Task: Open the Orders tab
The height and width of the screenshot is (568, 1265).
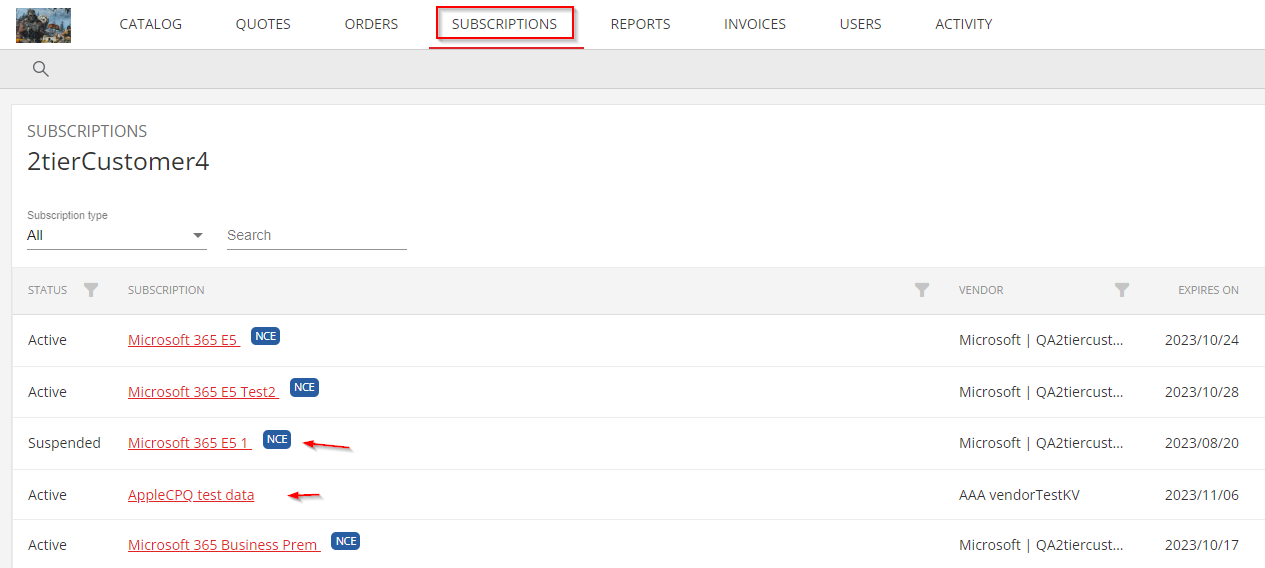Action: click(x=371, y=24)
